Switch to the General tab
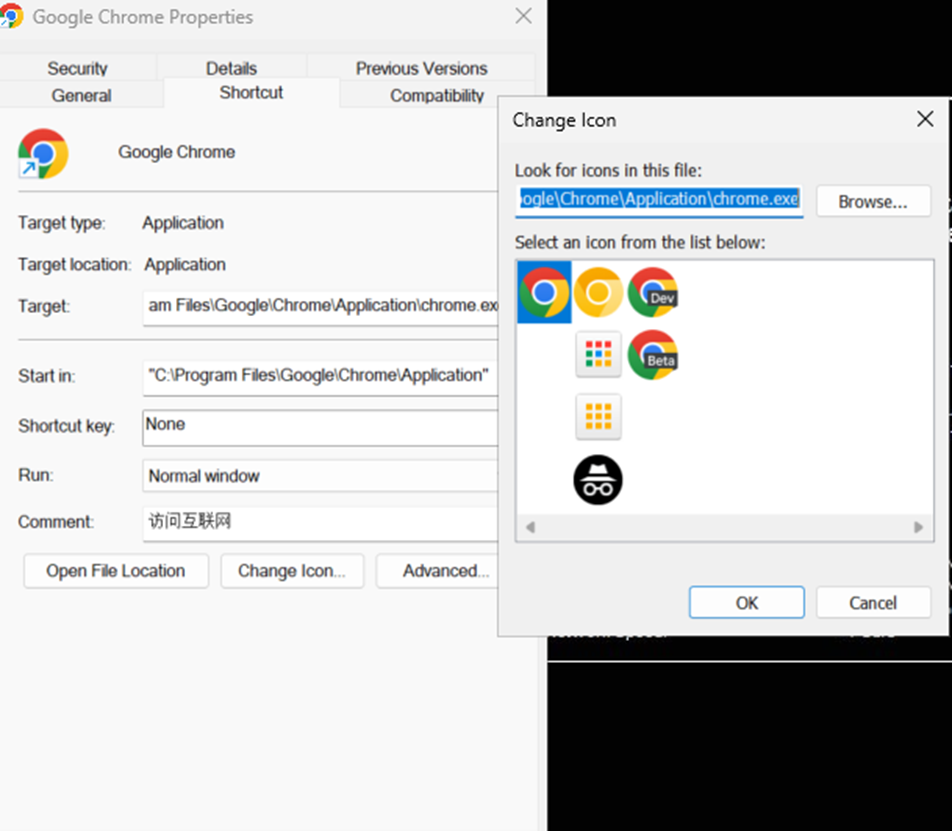Image resolution: width=952 pixels, height=831 pixels. click(81, 95)
